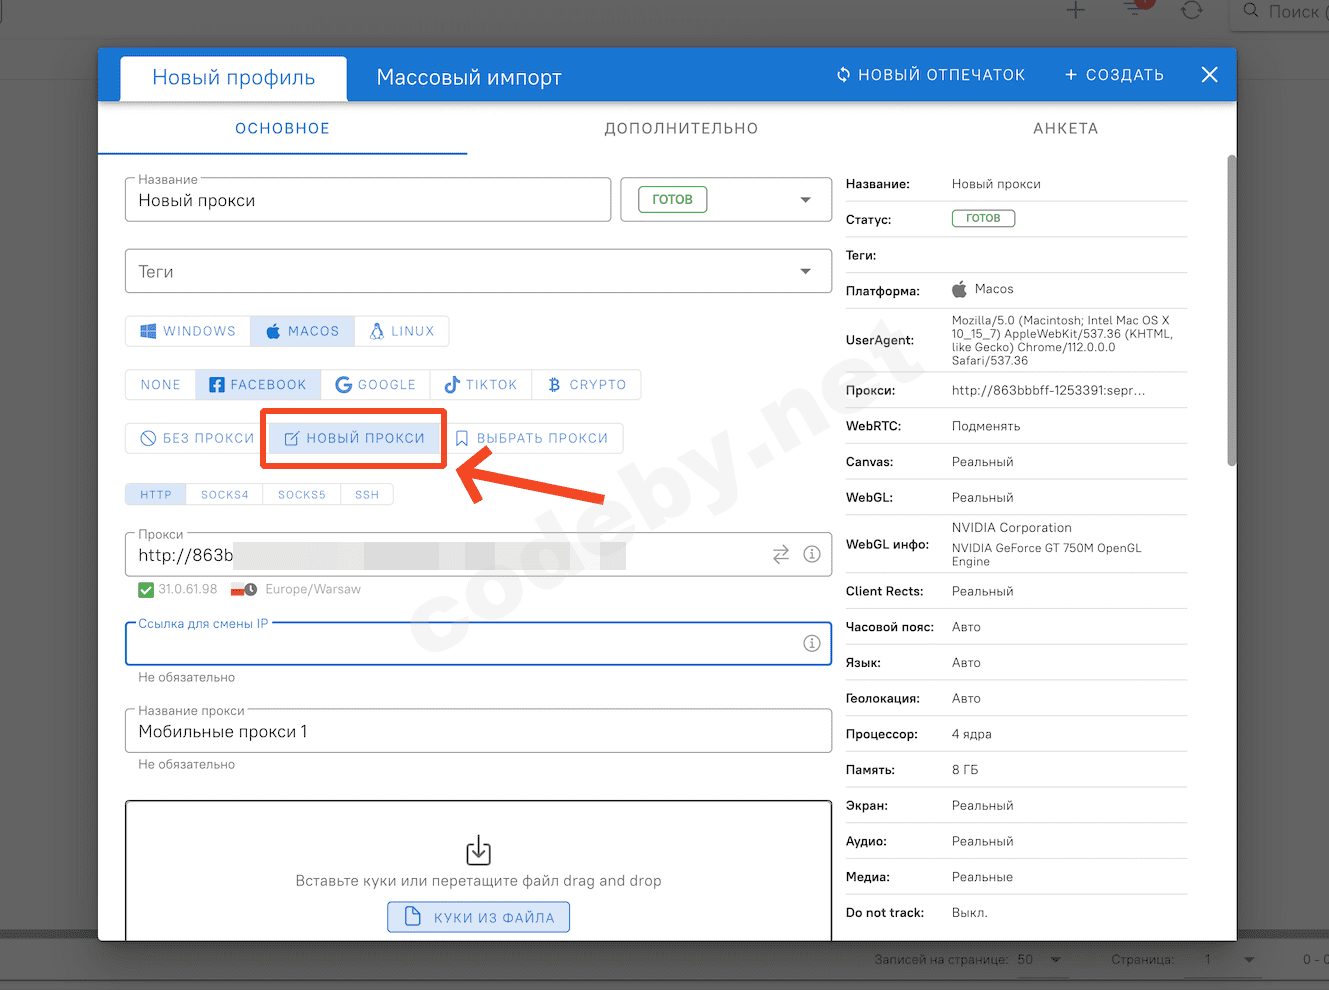This screenshot has height=990, width=1329.
Task: Select the Windows platform button
Action: point(188,331)
